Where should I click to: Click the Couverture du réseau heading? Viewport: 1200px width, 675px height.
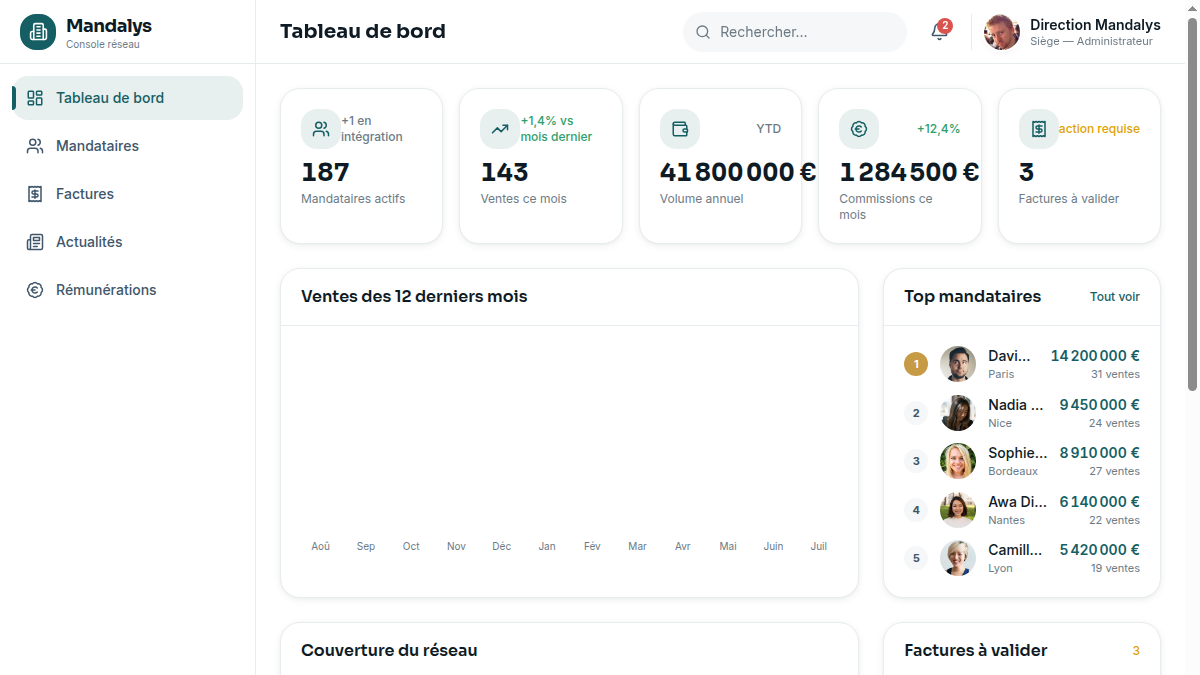[389, 651]
